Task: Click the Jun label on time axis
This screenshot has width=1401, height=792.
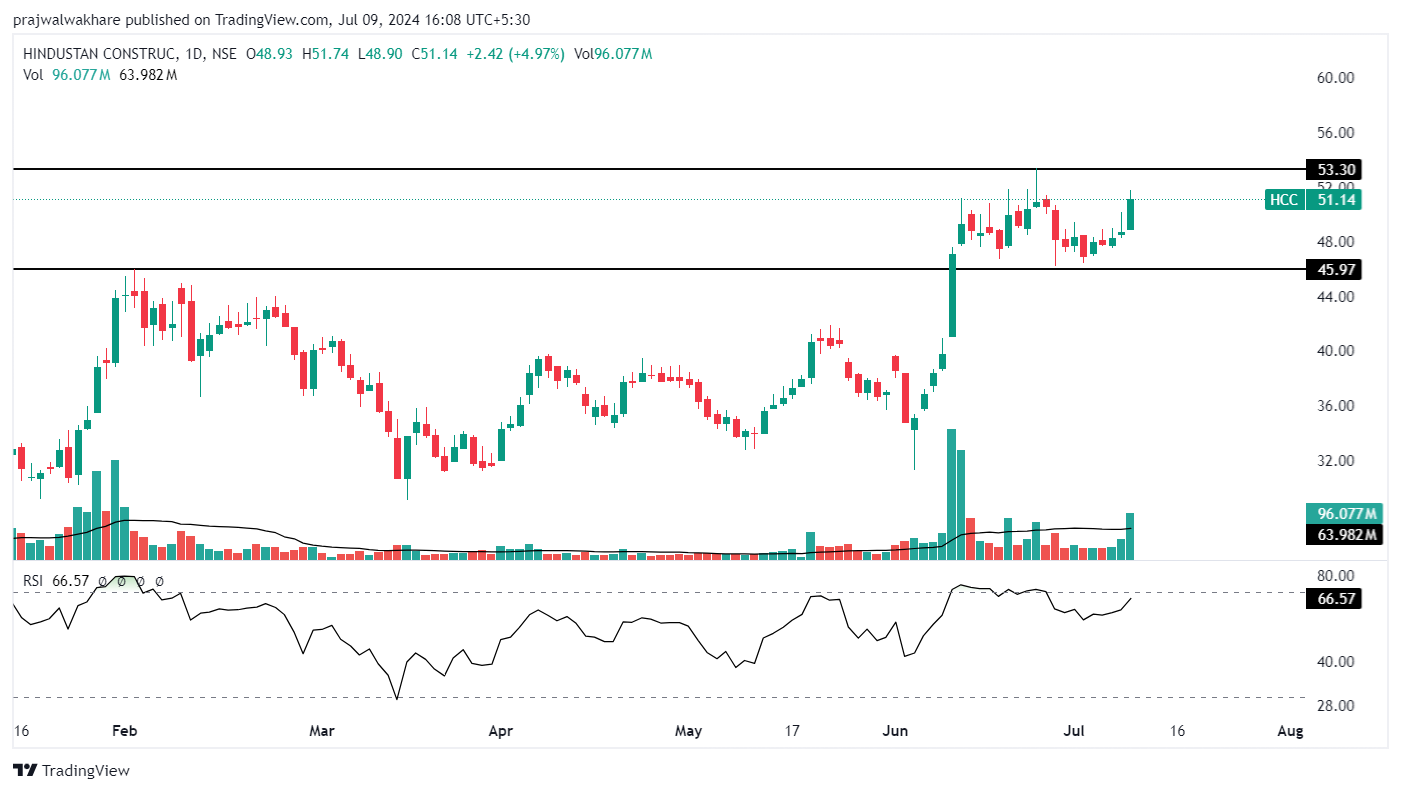Action: pyautogui.click(x=896, y=731)
